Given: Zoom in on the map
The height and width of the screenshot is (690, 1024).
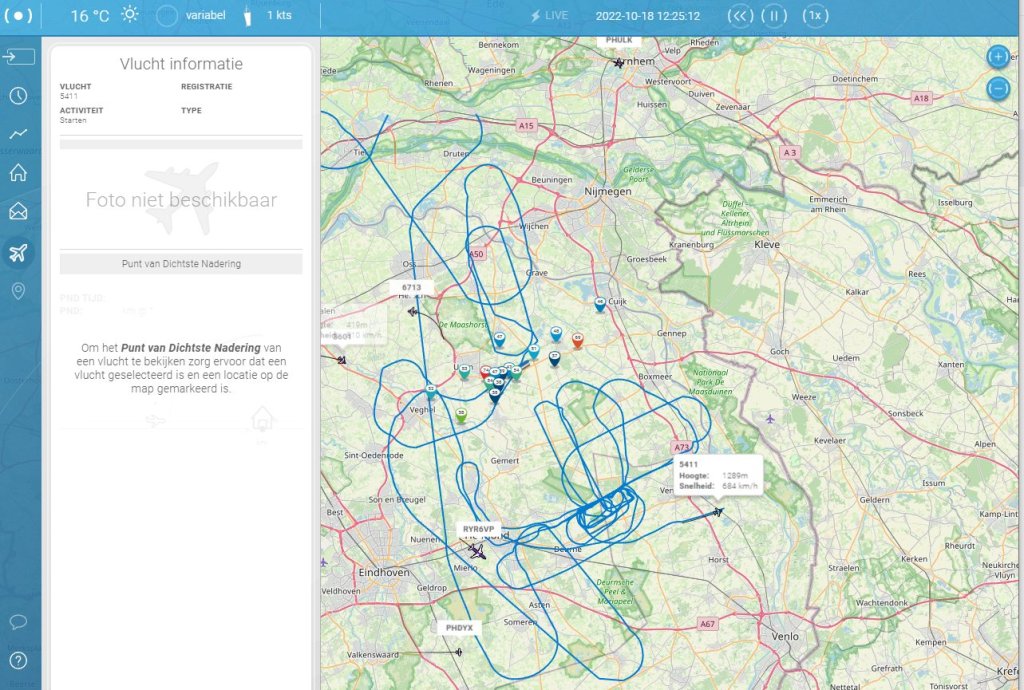Looking at the screenshot, I should [997, 57].
